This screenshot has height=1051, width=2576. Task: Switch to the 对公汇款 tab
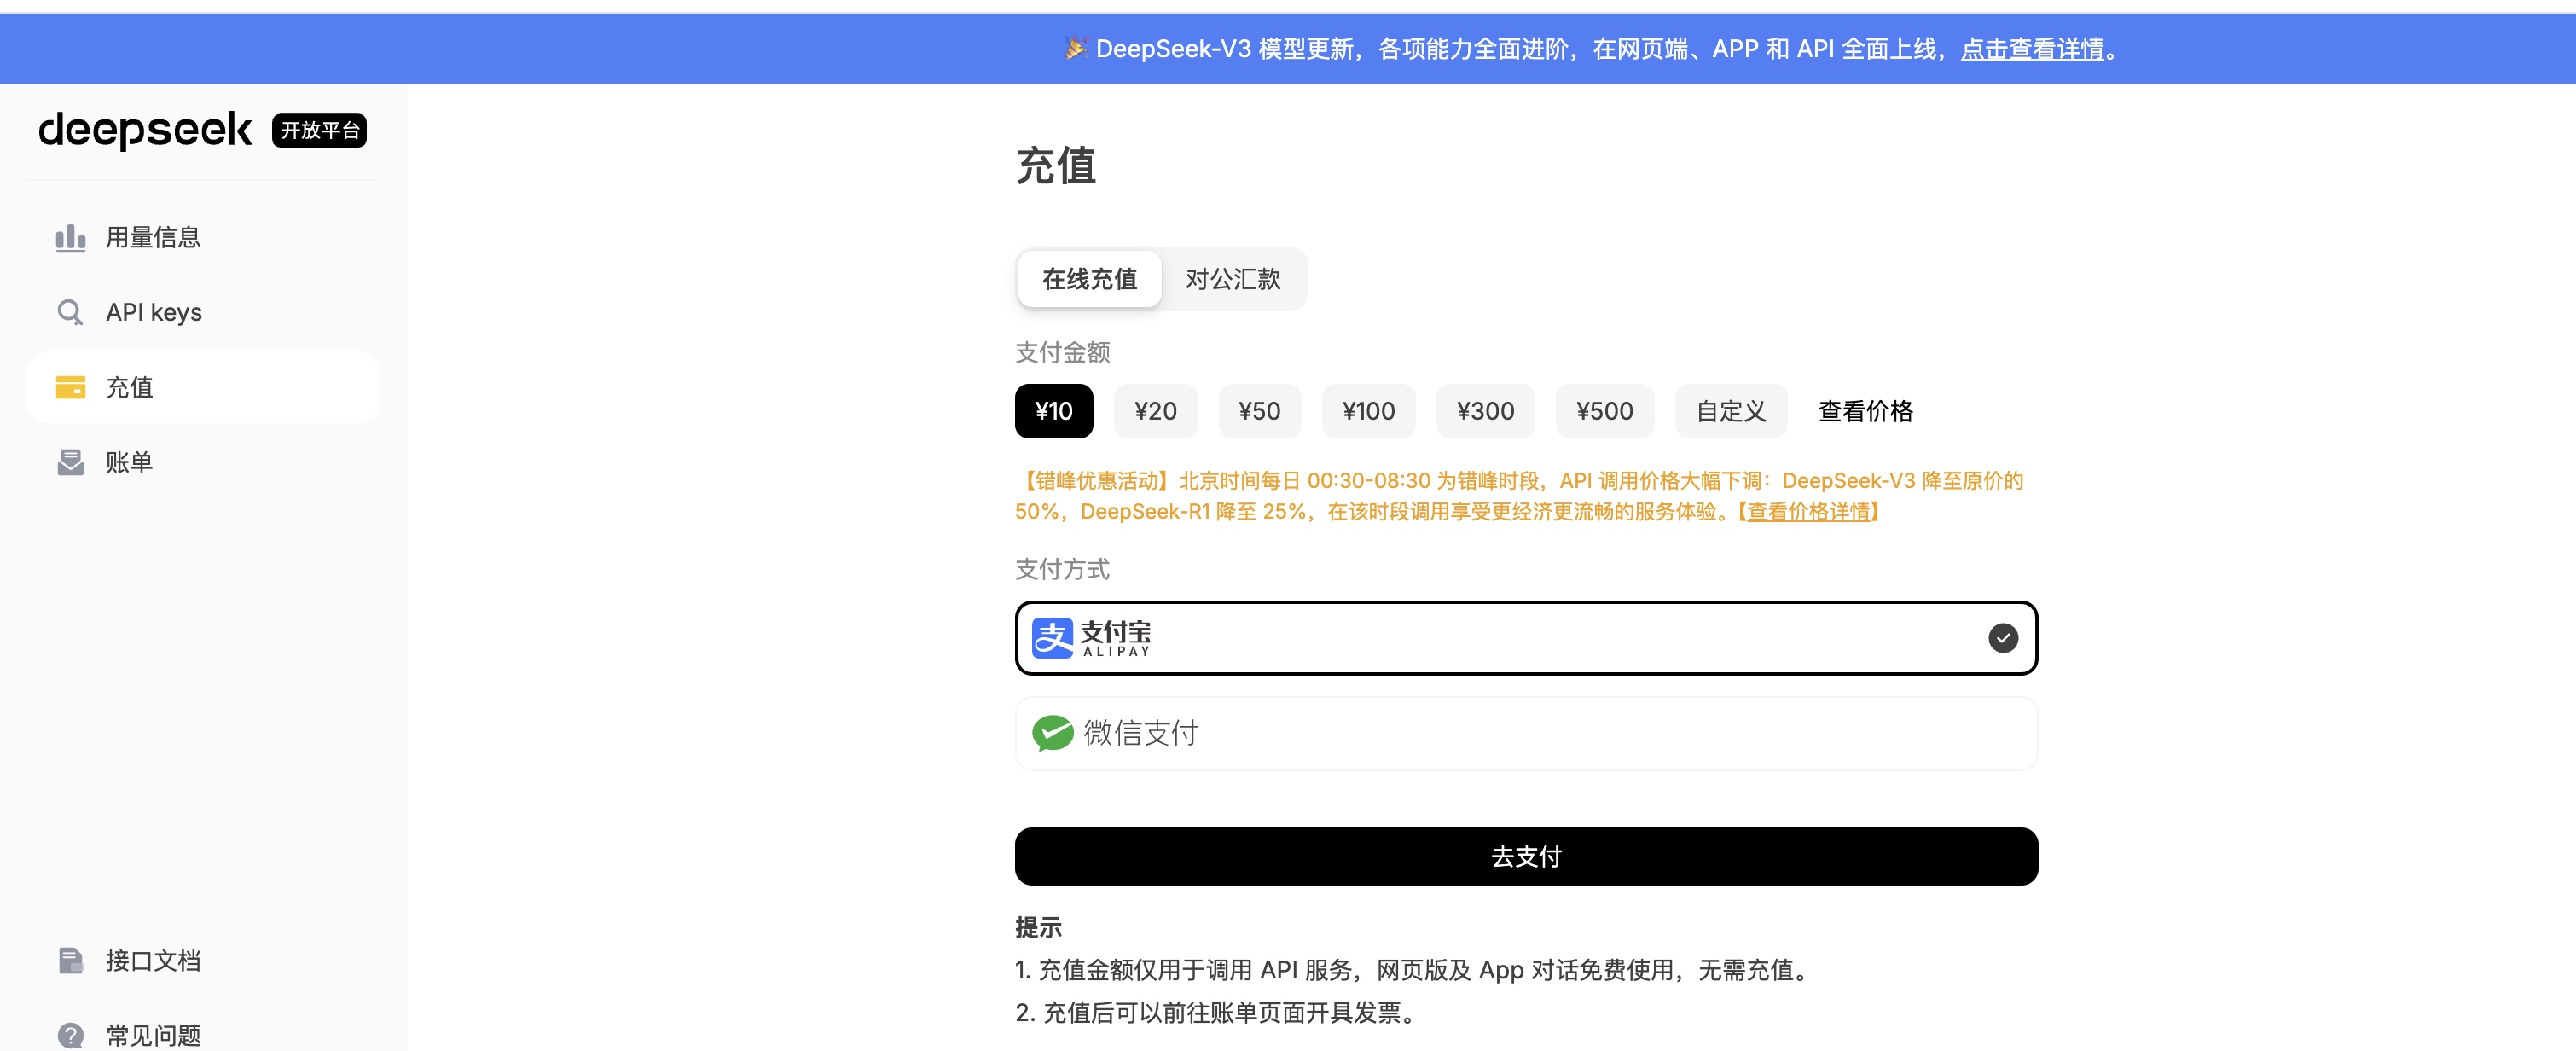pos(1233,279)
